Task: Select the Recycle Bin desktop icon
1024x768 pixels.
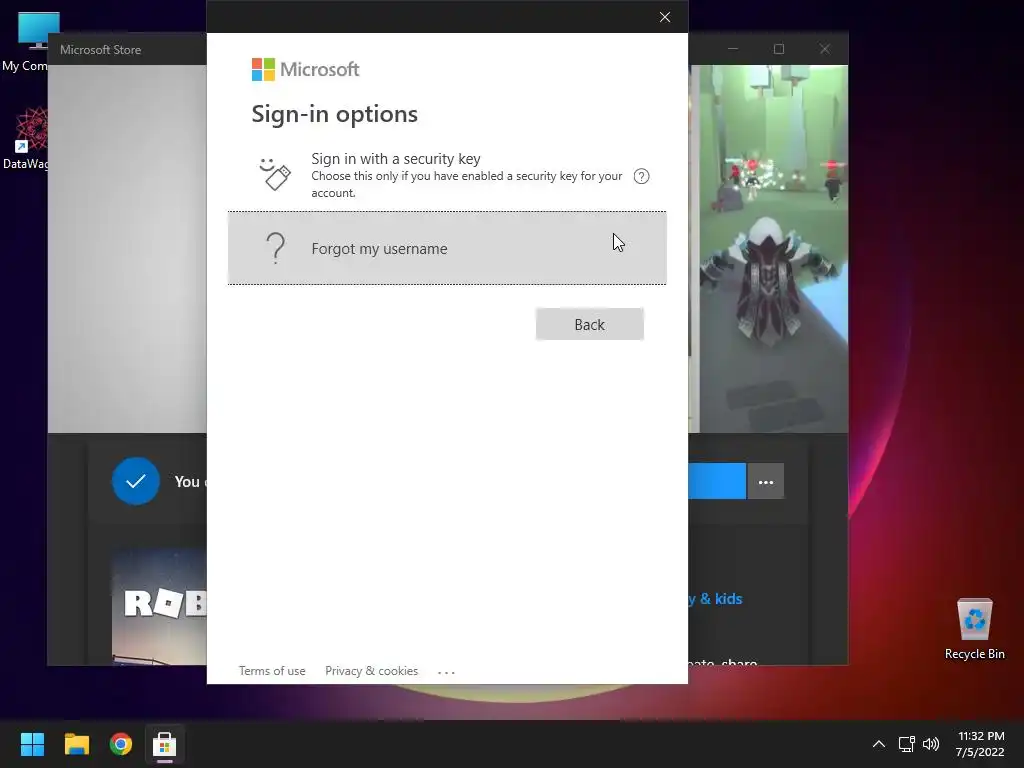Action: pos(974,629)
